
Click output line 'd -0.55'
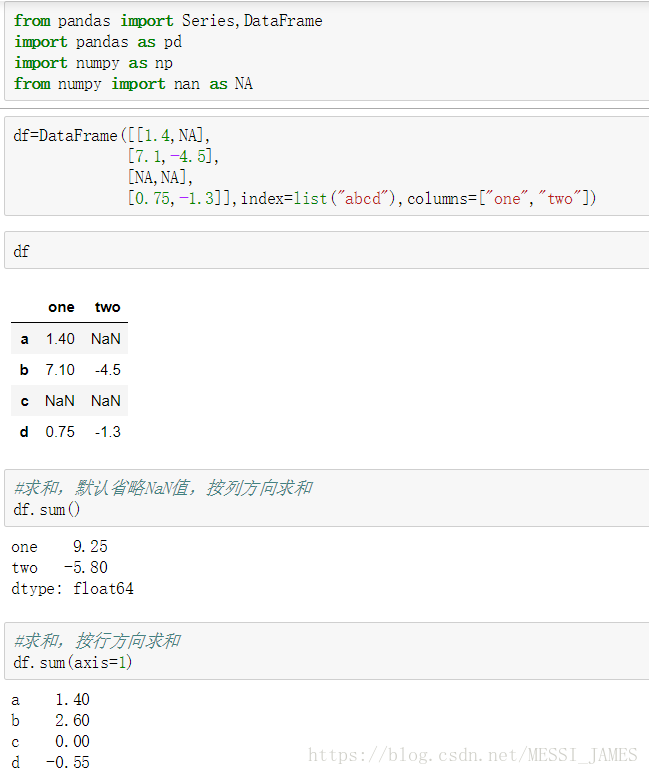[x=50, y=763]
